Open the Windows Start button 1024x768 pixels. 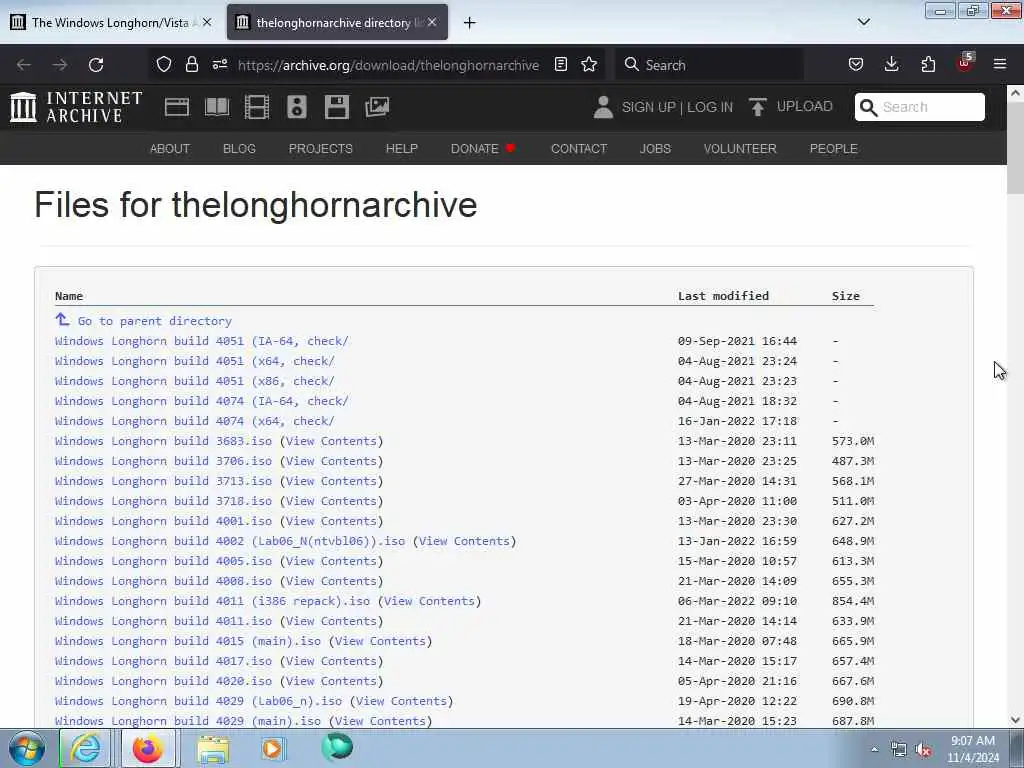click(x=27, y=748)
